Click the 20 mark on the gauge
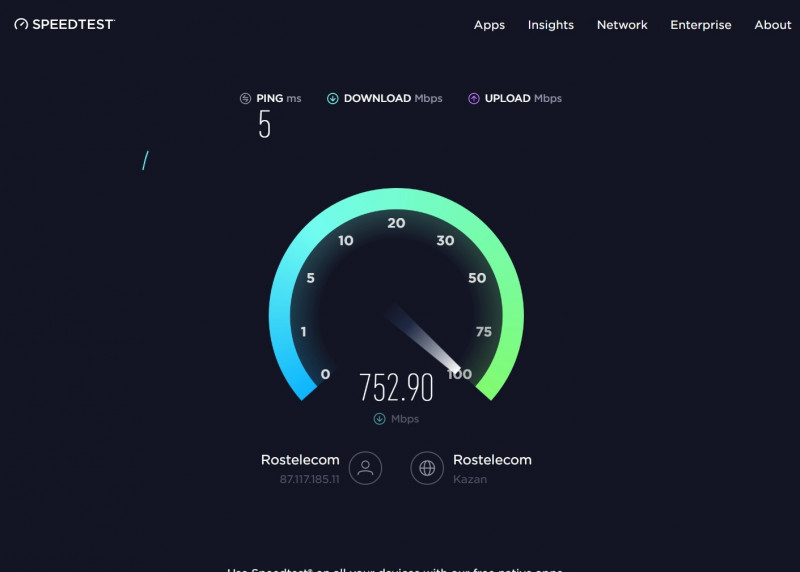 [x=396, y=223]
